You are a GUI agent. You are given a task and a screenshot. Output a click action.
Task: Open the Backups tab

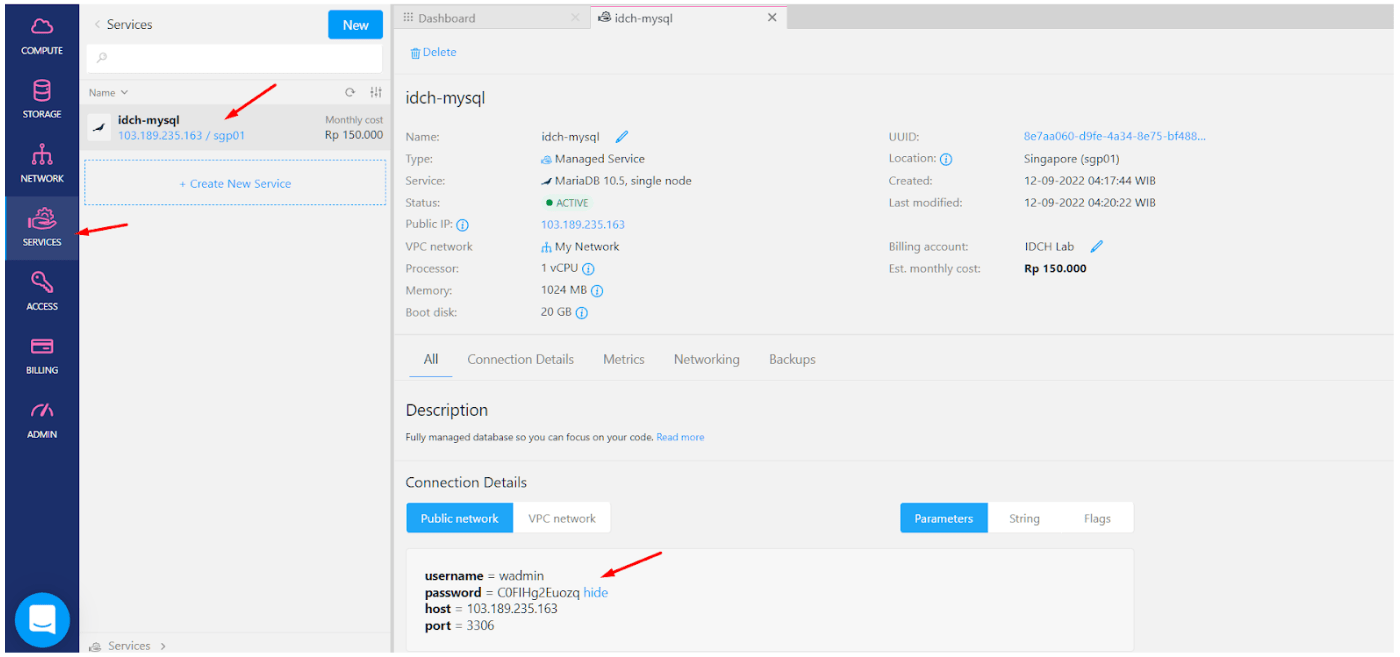click(792, 359)
